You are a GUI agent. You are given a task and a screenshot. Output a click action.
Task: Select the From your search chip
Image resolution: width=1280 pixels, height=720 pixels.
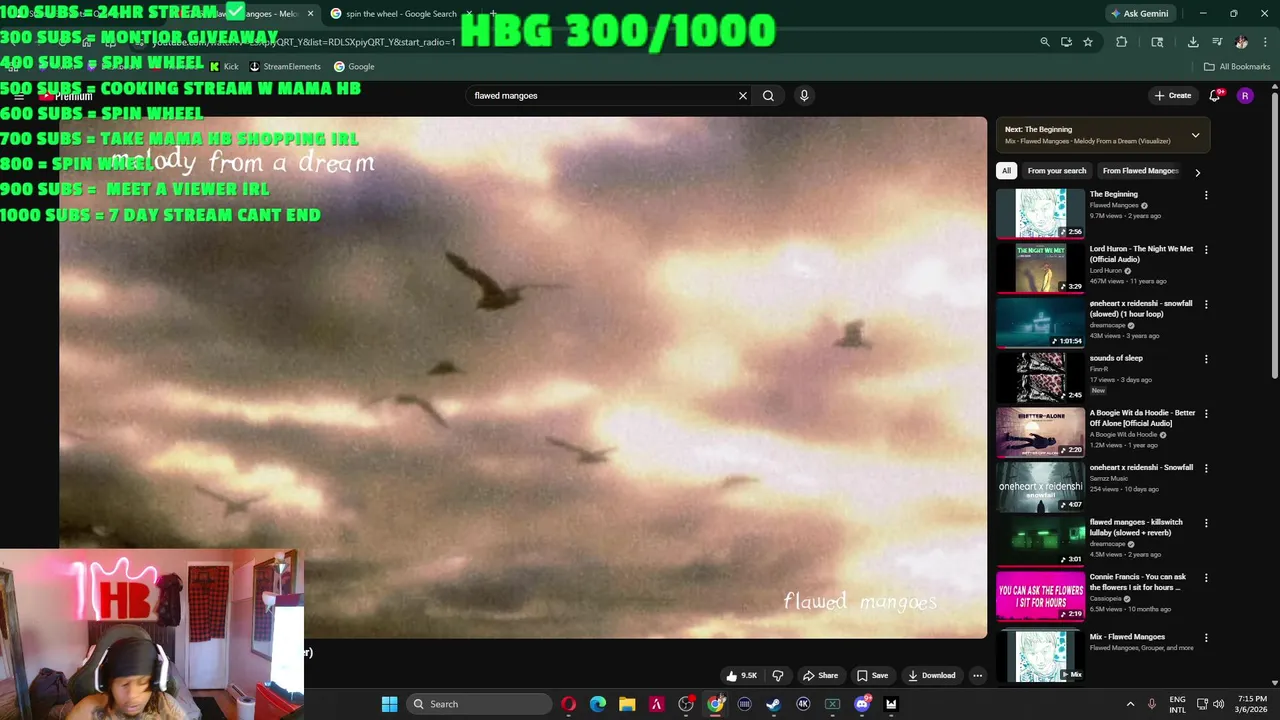(1057, 171)
